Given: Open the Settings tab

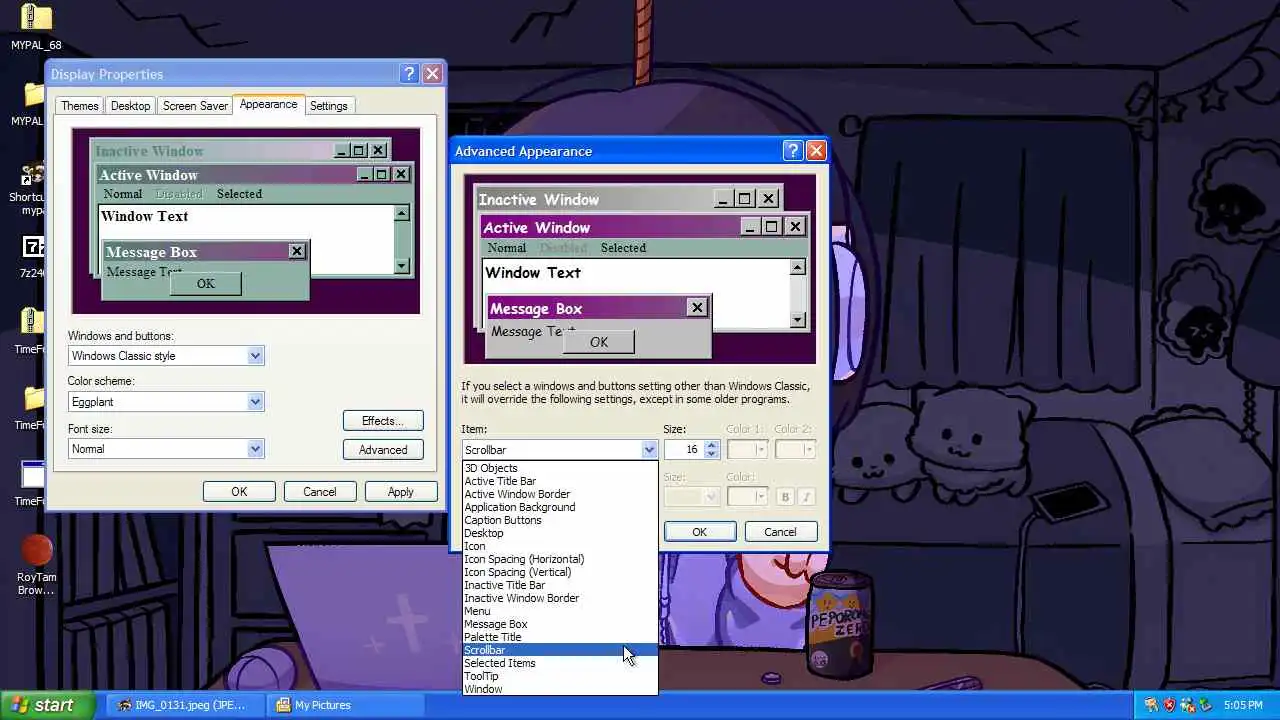Looking at the screenshot, I should [328, 106].
